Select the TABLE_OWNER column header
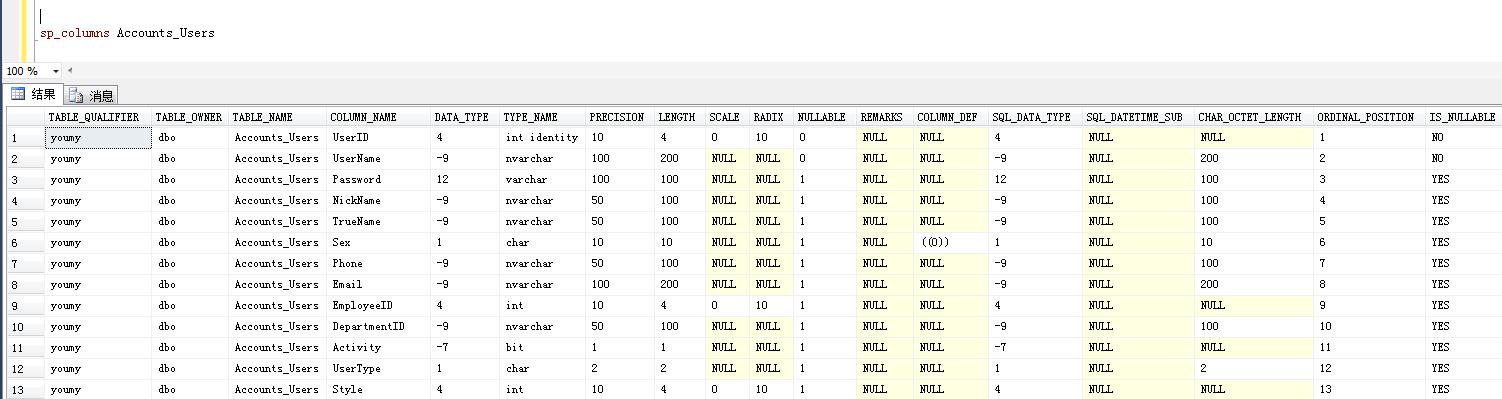Viewport: 1502px width, 399px height. pyautogui.click(x=190, y=117)
